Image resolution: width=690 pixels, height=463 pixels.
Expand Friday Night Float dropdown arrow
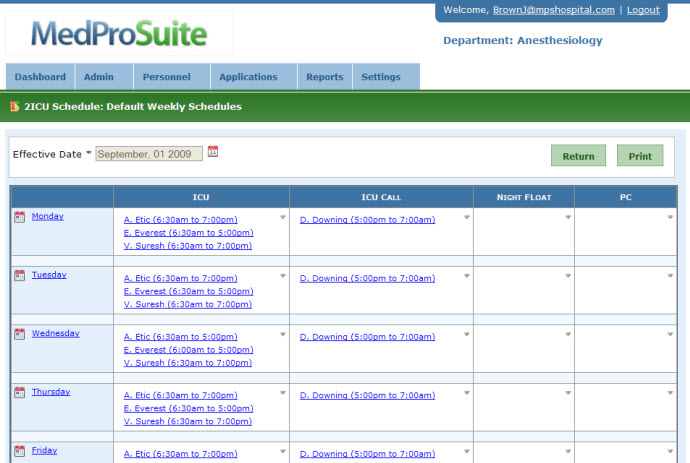pyautogui.click(x=568, y=451)
